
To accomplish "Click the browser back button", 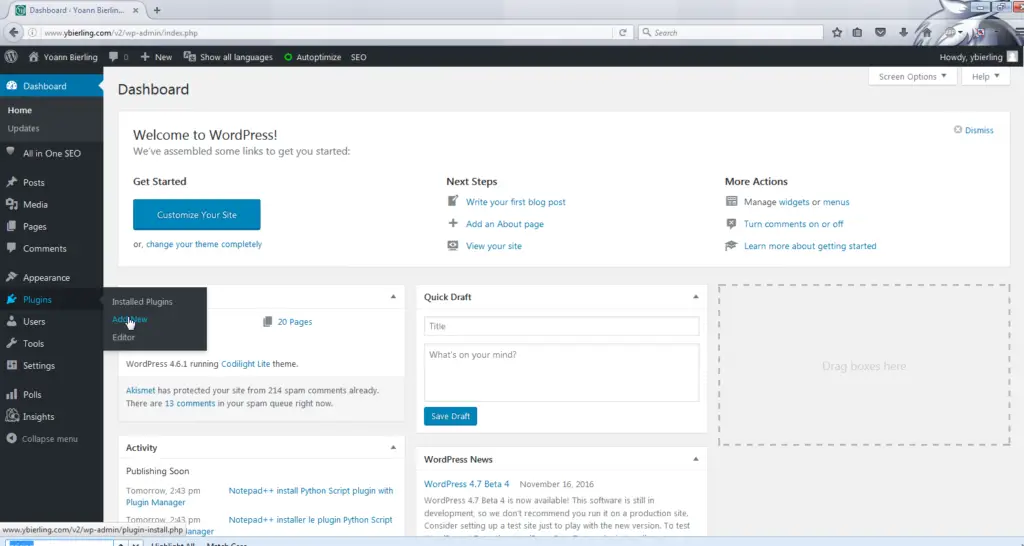I will pos(14,32).
